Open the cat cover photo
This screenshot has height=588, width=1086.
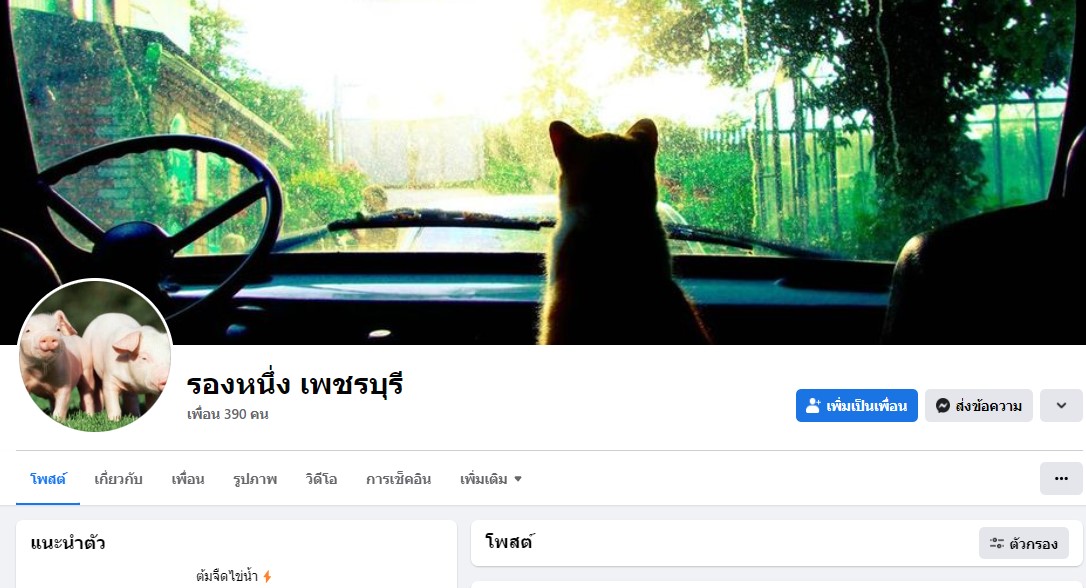click(x=543, y=172)
